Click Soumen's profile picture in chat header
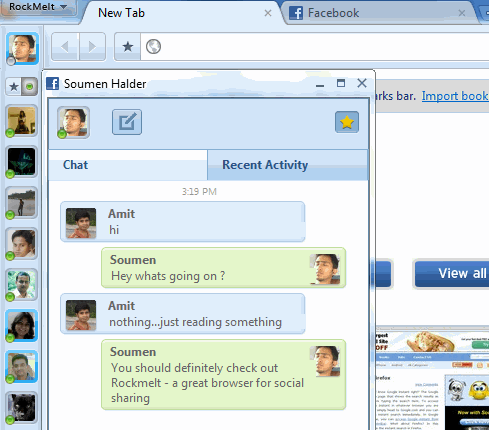 click(x=73, y=122)
